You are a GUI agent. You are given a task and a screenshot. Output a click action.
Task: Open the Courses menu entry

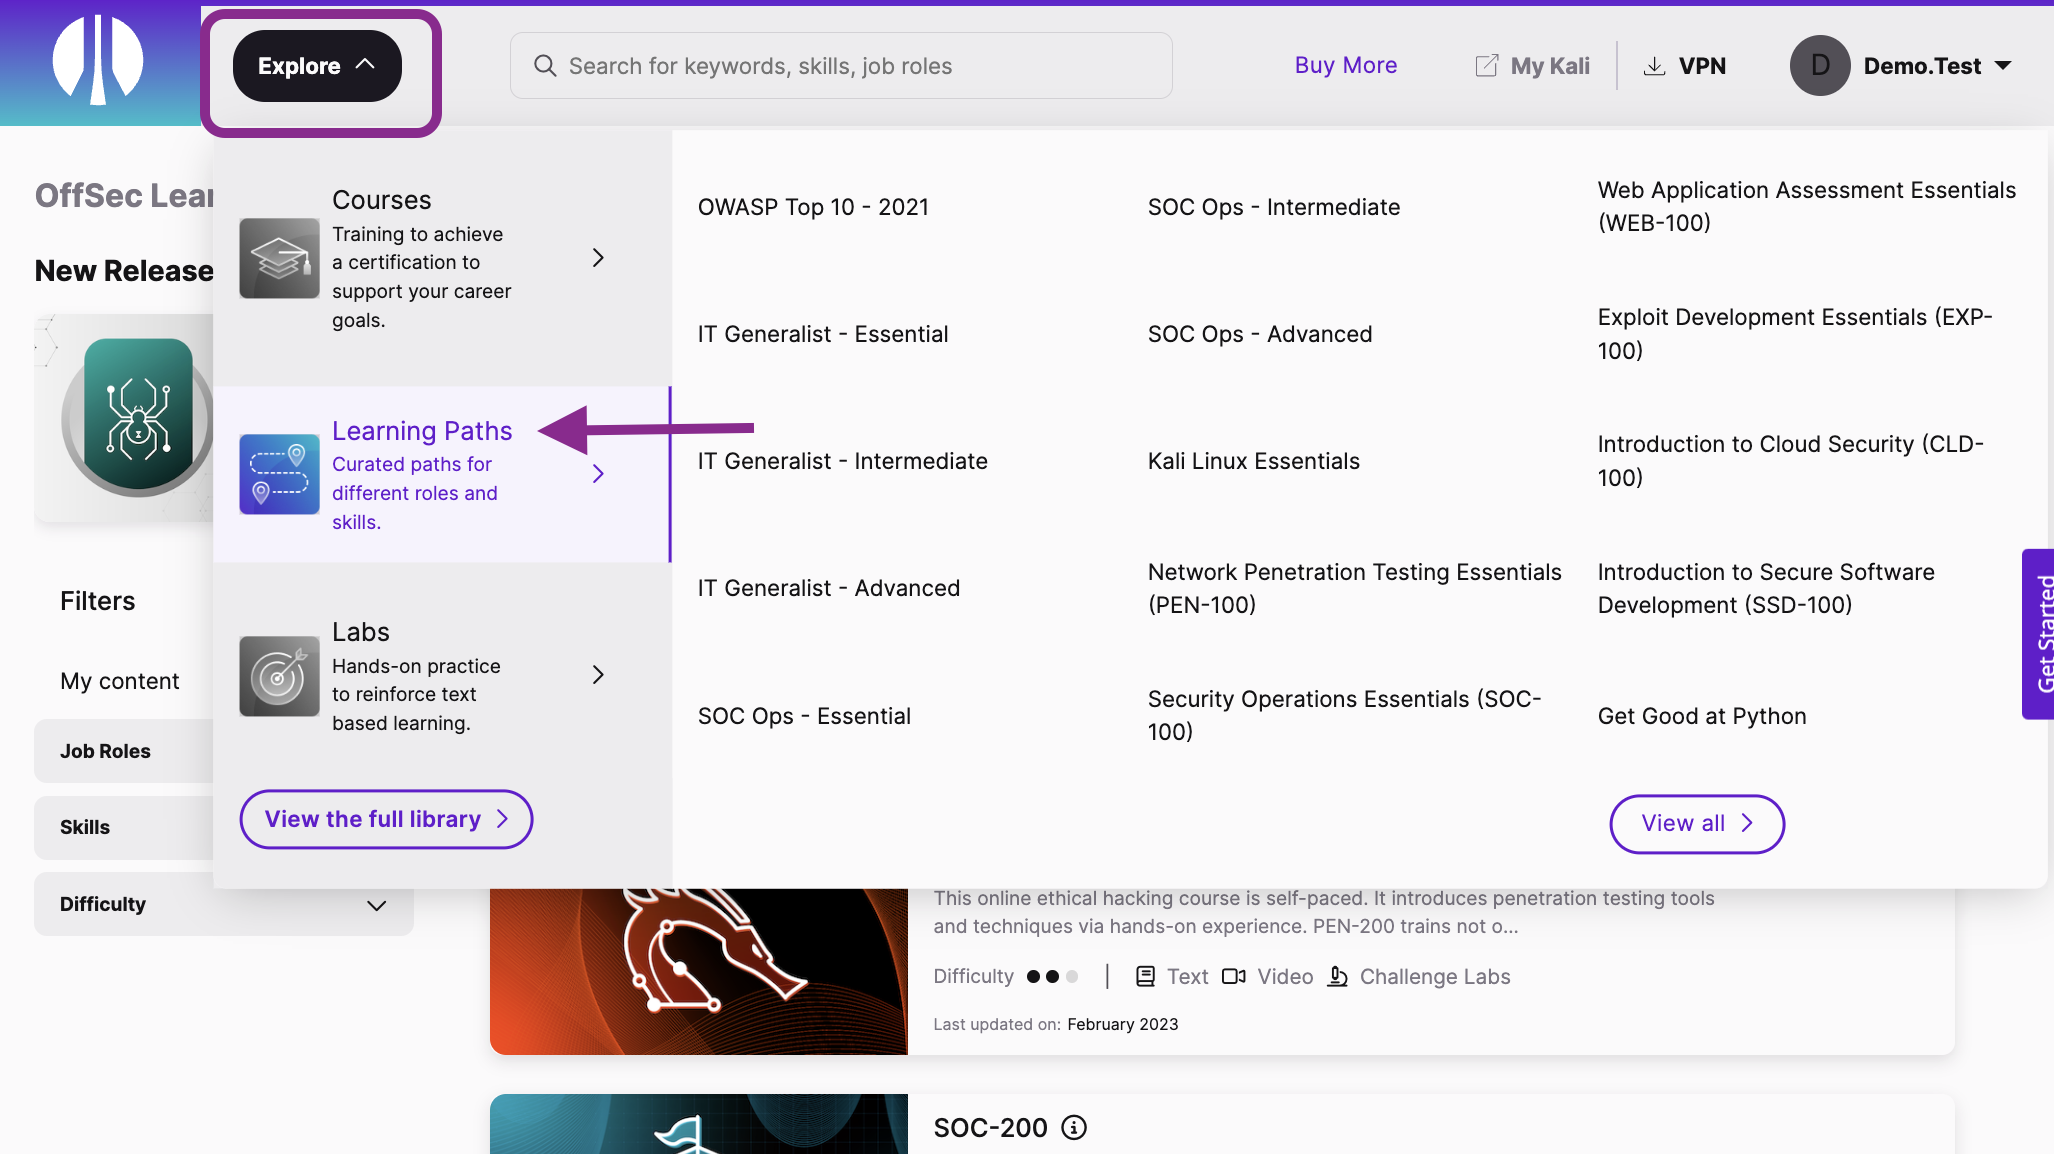click(381, 199)
